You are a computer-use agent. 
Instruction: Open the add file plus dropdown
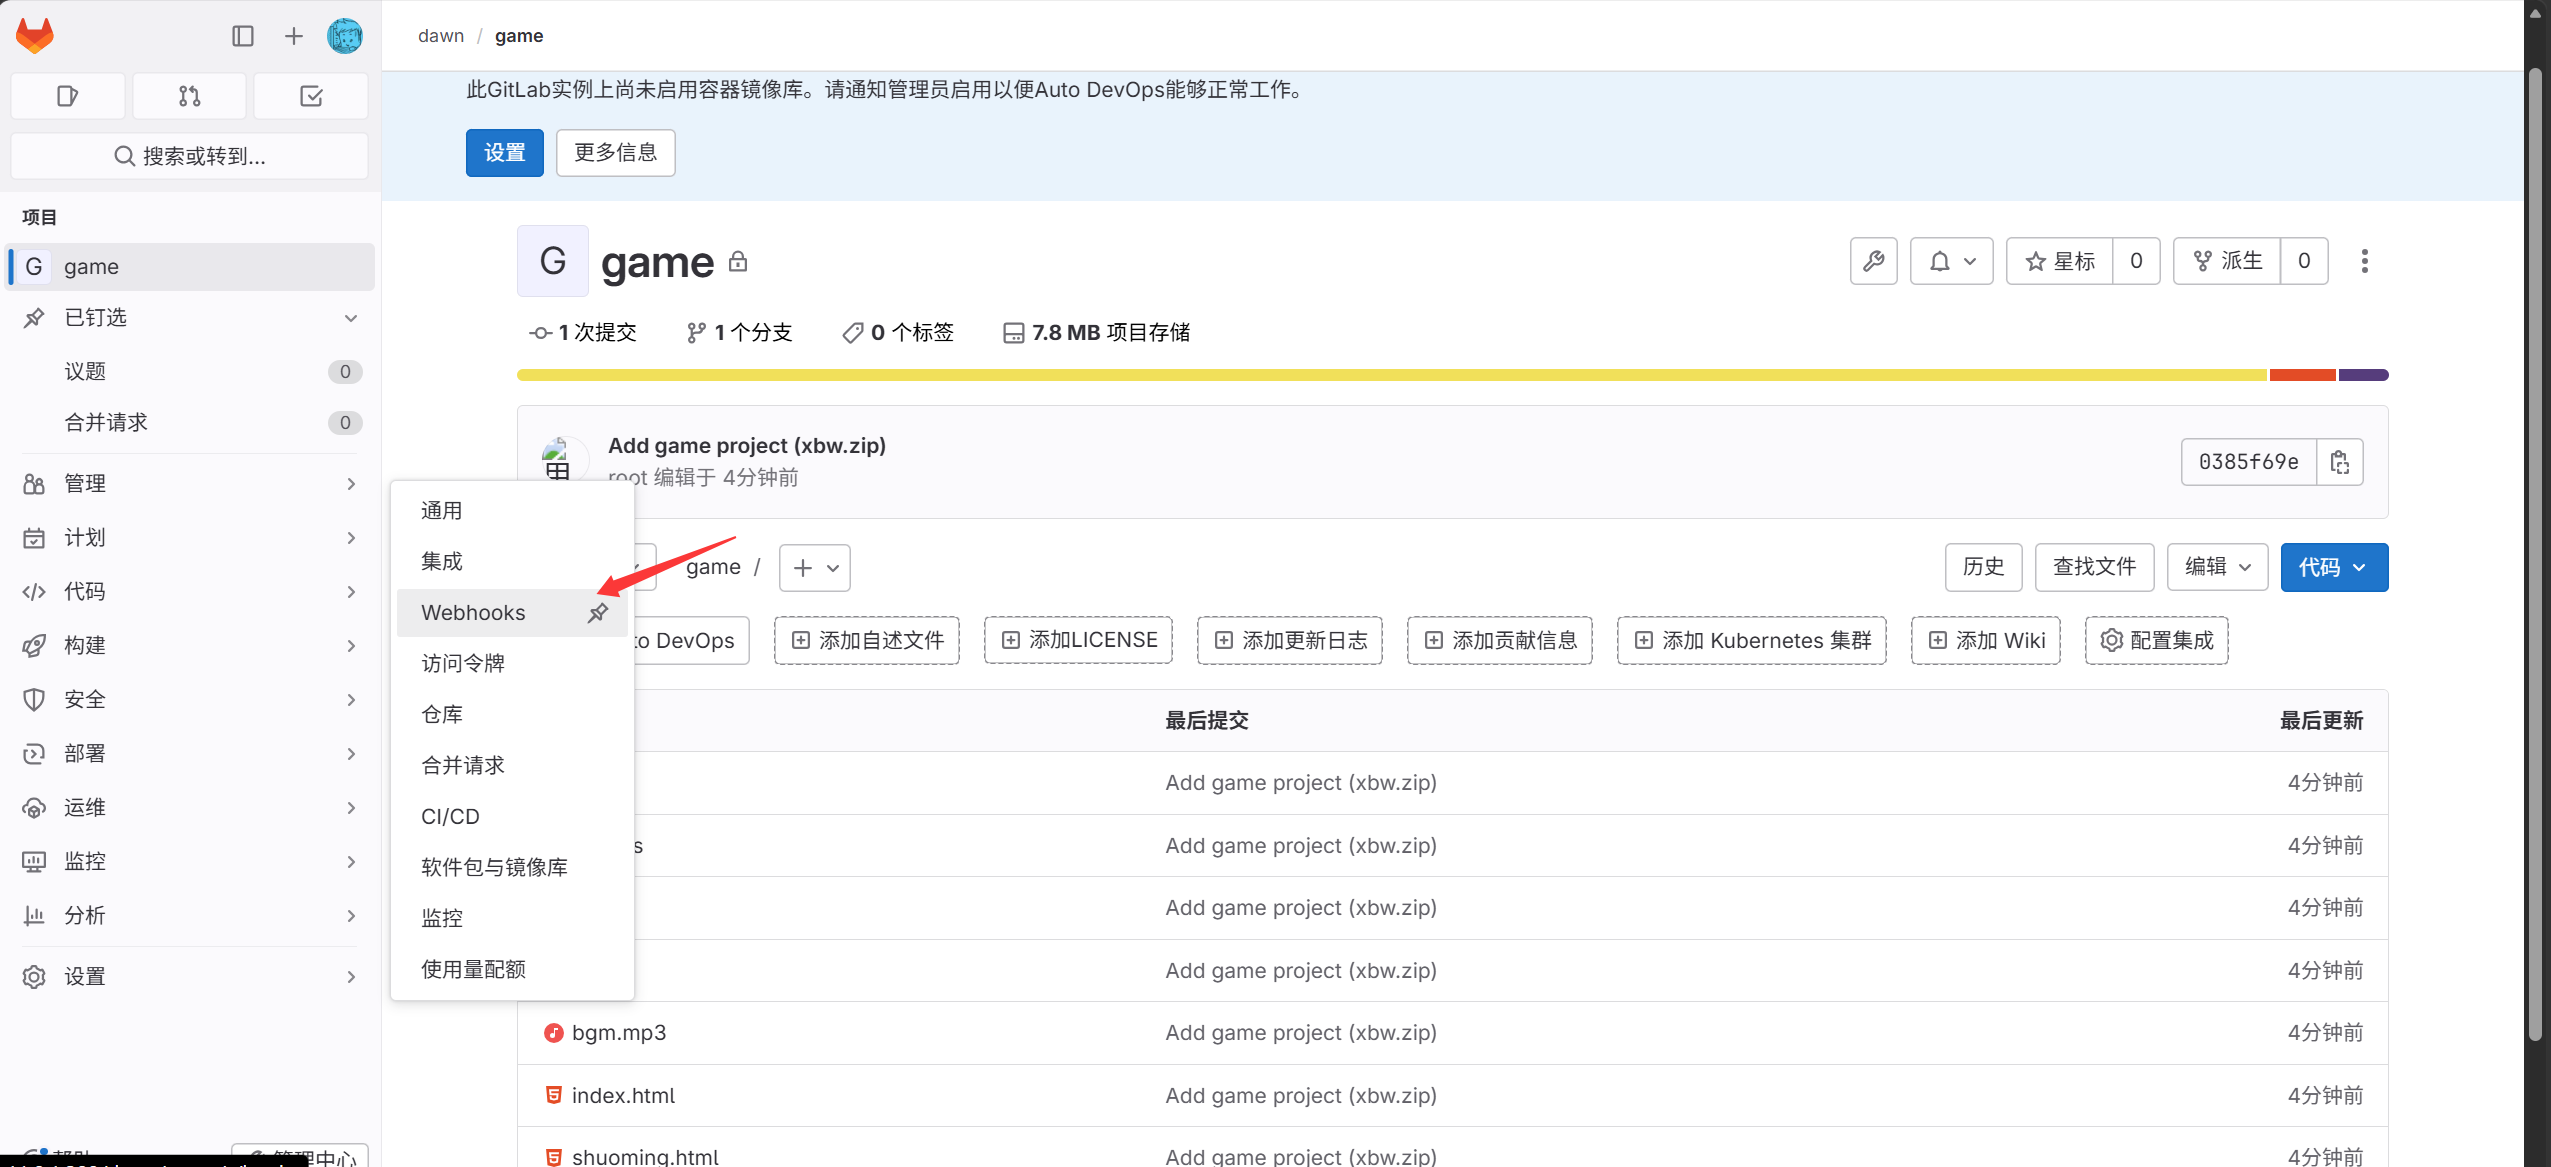(x=814, y=568)
